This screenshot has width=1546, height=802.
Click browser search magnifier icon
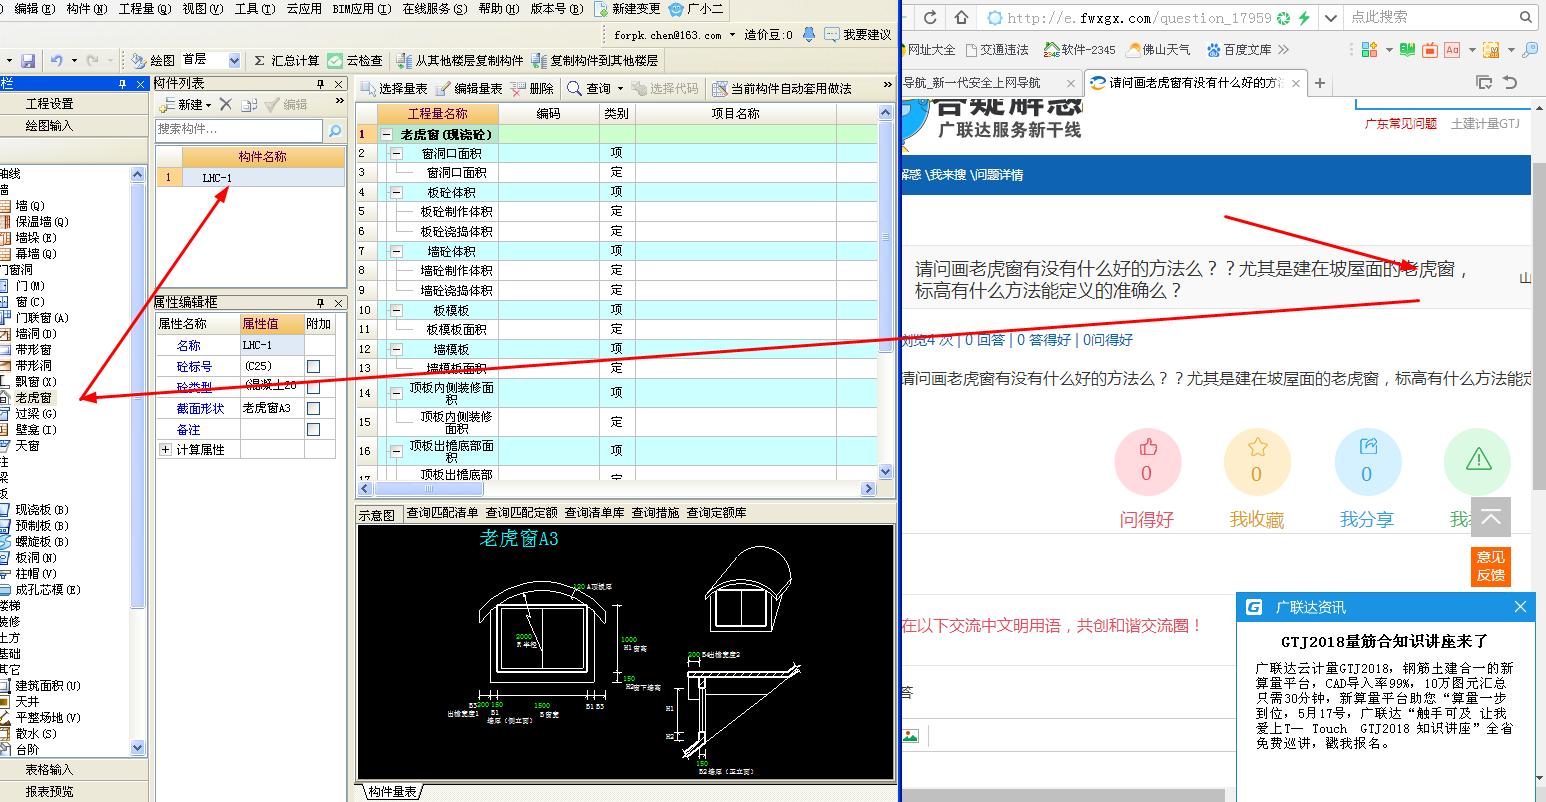(1526, 17)
